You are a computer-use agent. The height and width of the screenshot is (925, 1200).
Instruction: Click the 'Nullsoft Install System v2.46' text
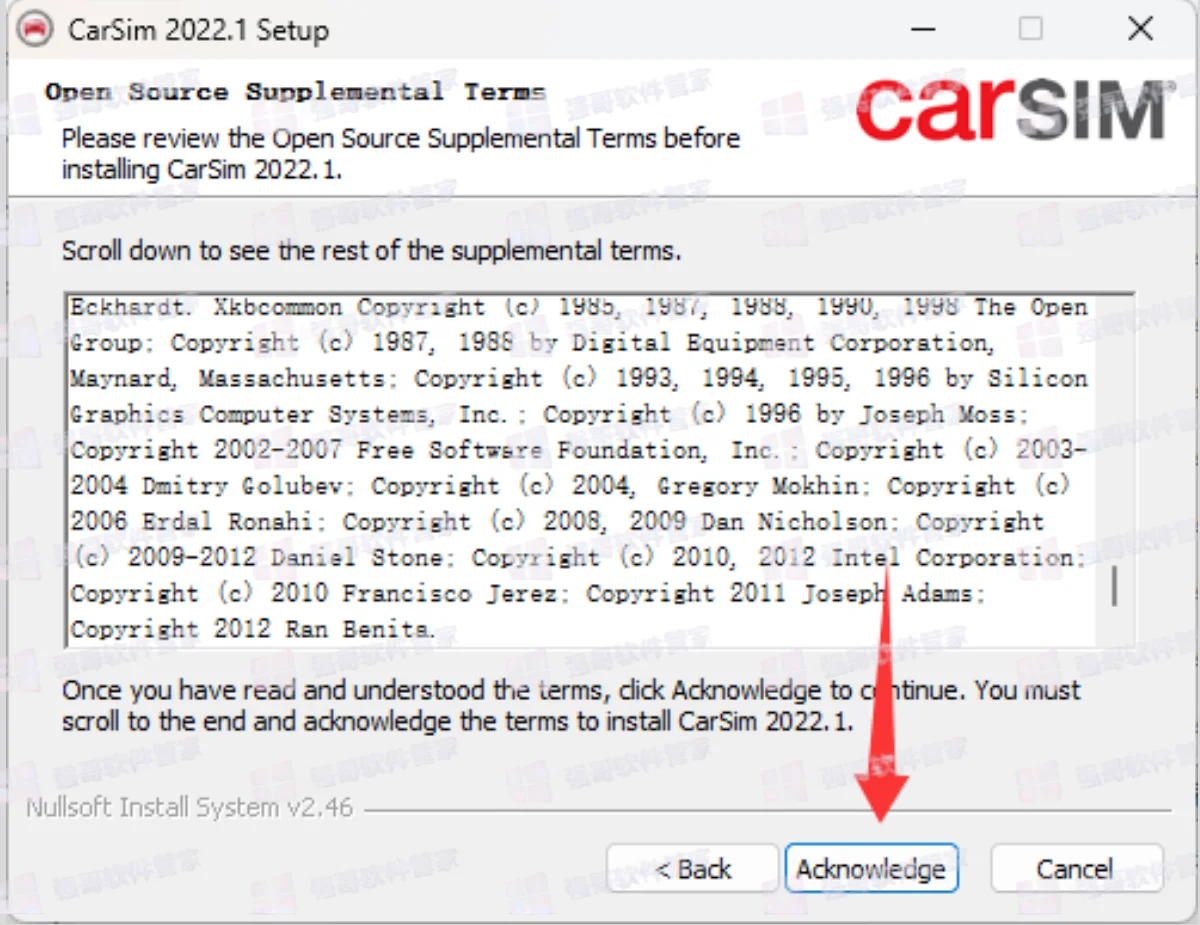(x=190, y=807)
